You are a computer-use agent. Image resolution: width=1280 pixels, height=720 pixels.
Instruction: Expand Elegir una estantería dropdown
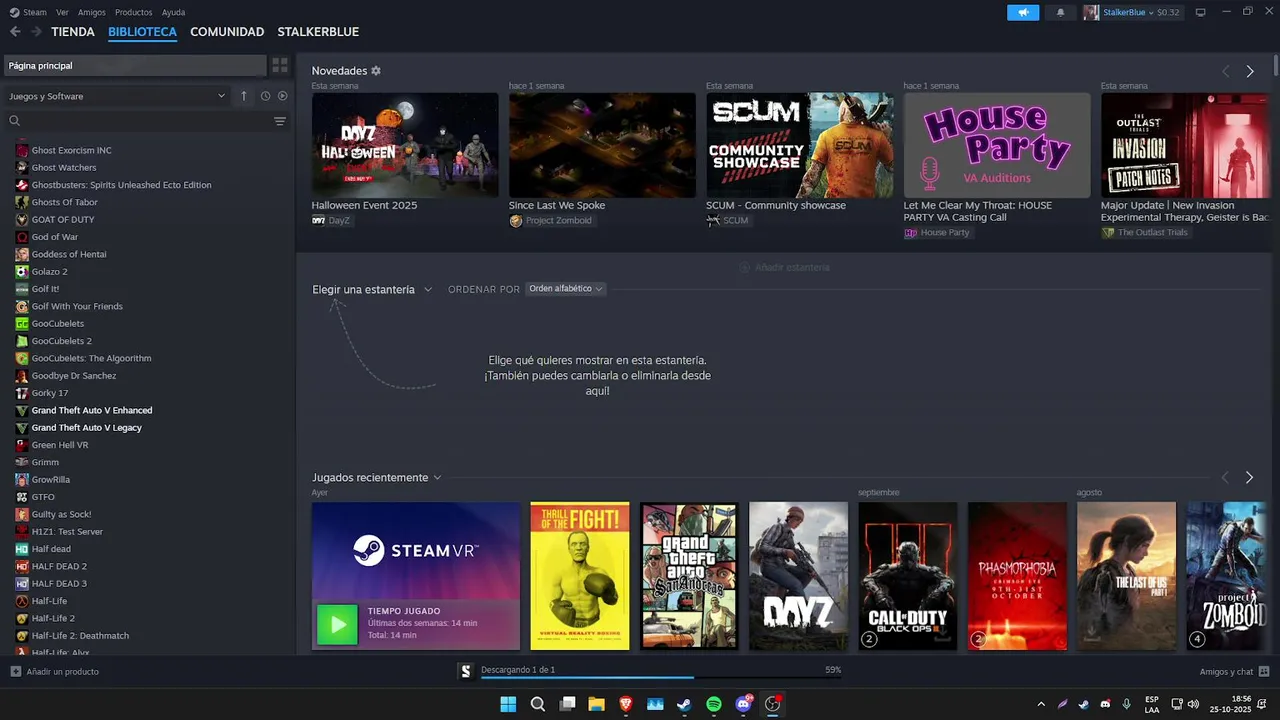point(372,289)
